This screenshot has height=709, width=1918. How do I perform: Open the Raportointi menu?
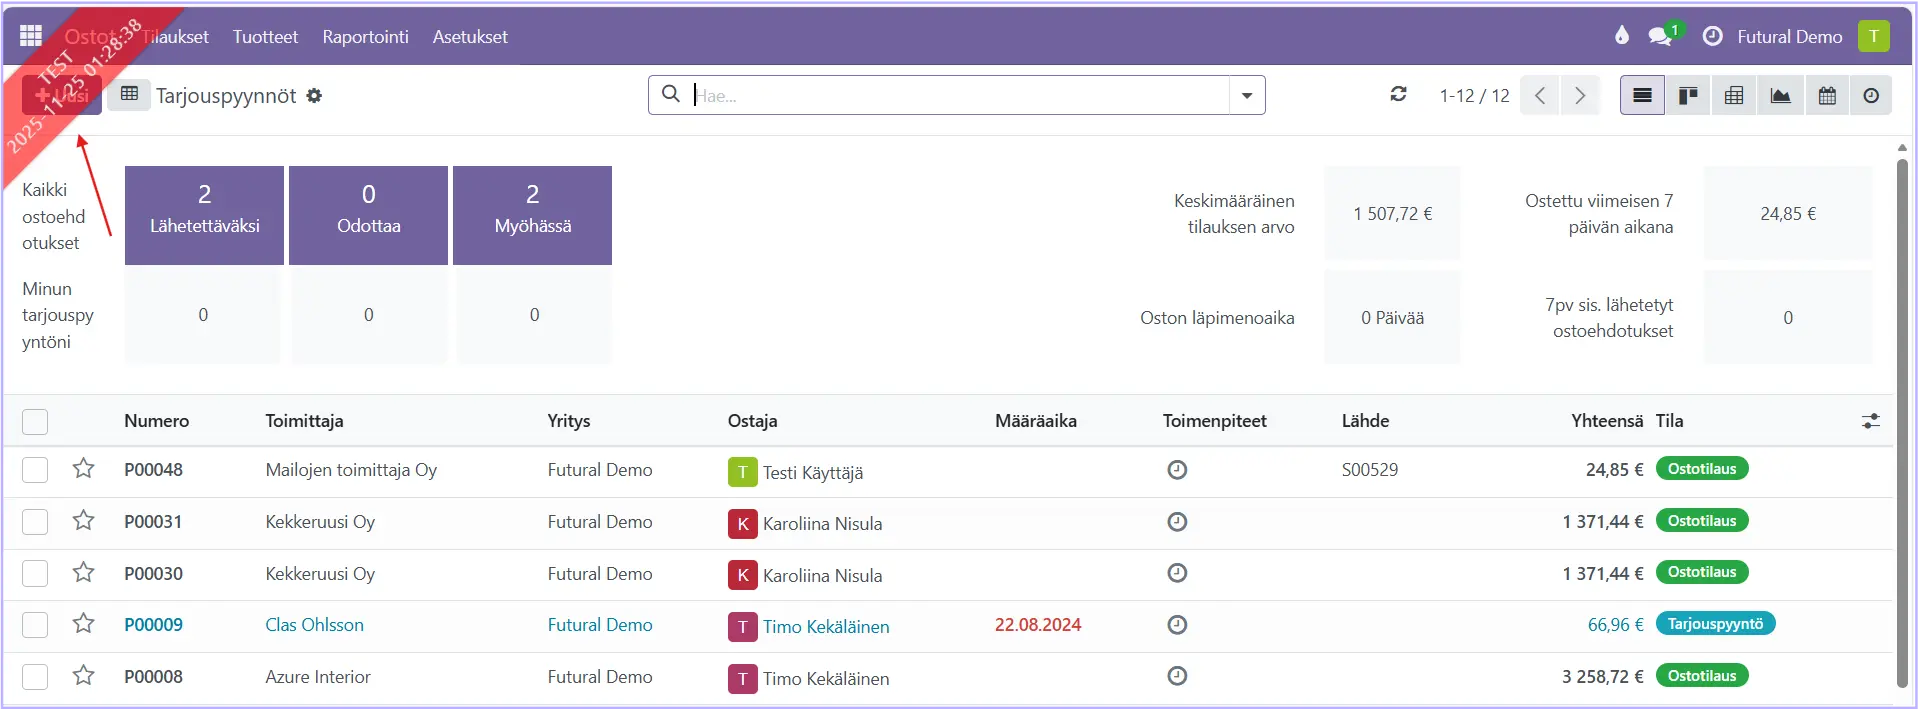click(365, 37)
